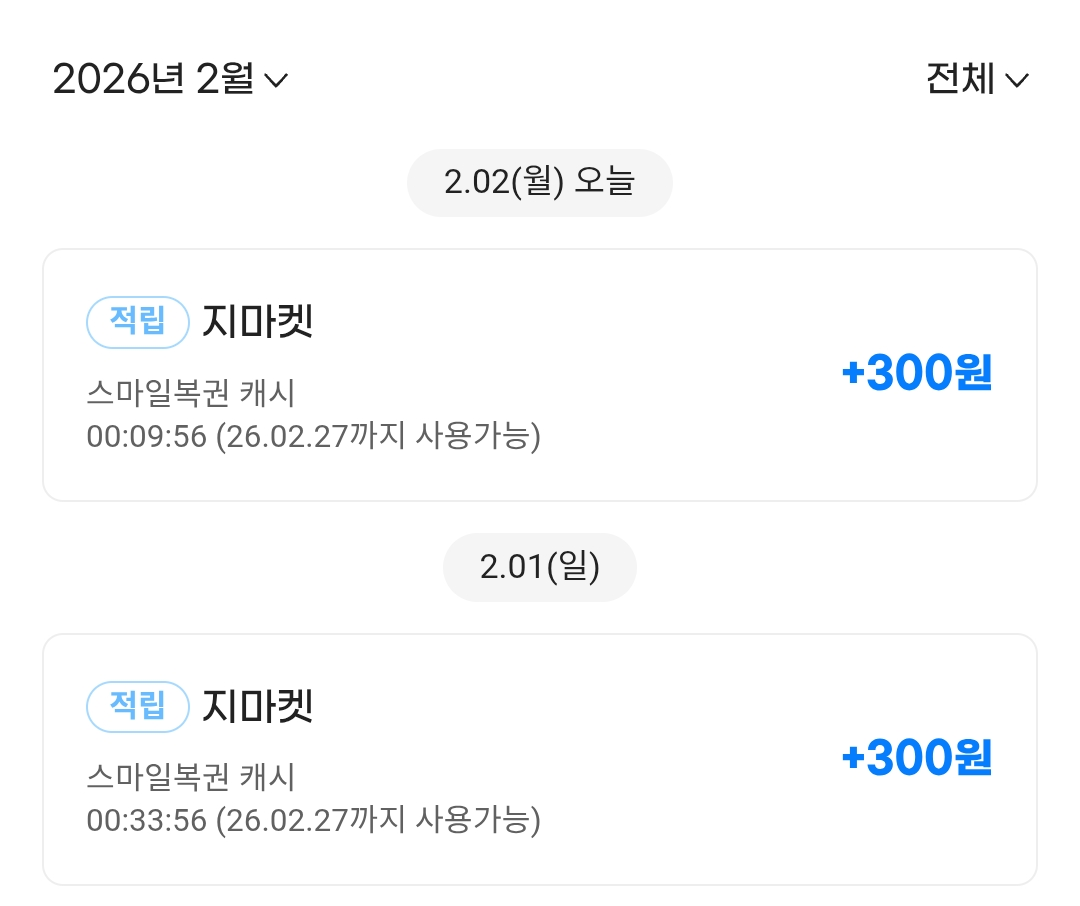
Task: Click the chevron next to 2026년 2월
Action: pyautogui.click(x=275, y=80)
